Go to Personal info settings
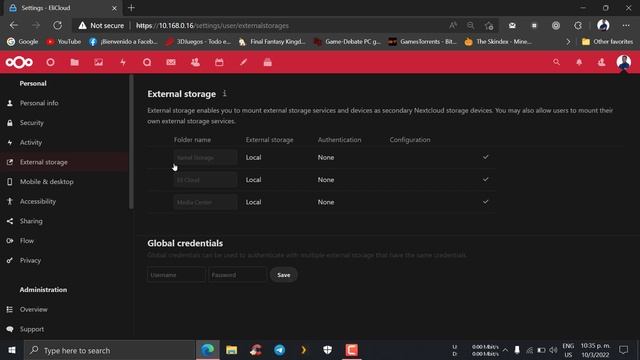640x360 pixels. click(x=39, y=103)
